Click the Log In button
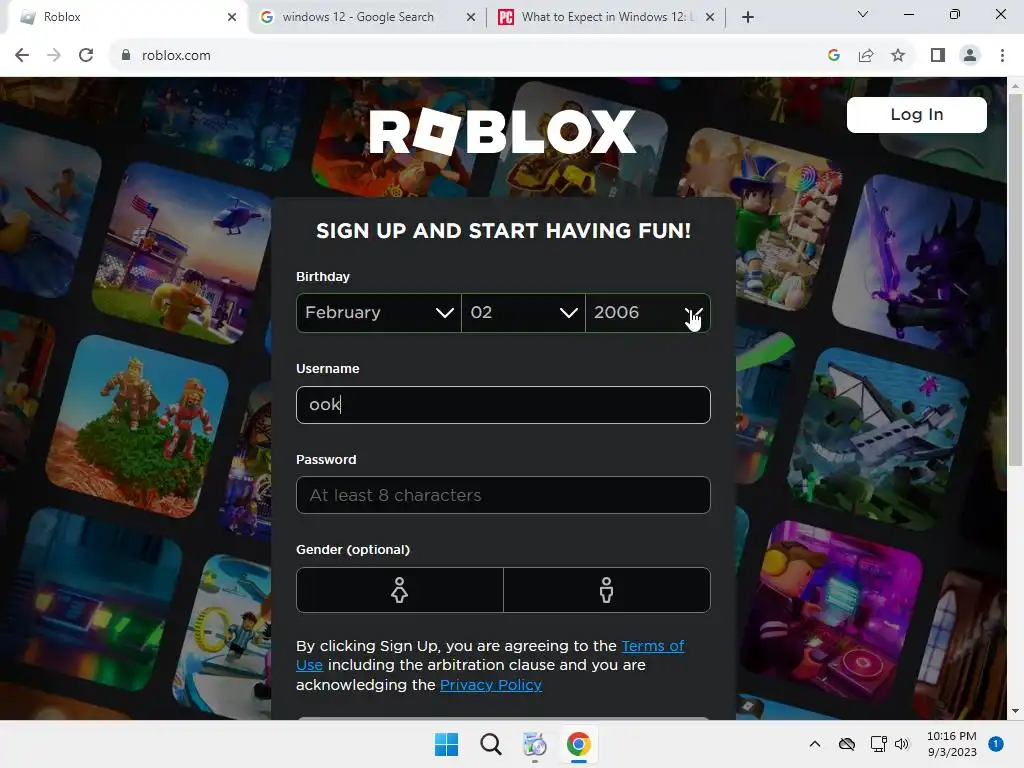 click(916, 115)
